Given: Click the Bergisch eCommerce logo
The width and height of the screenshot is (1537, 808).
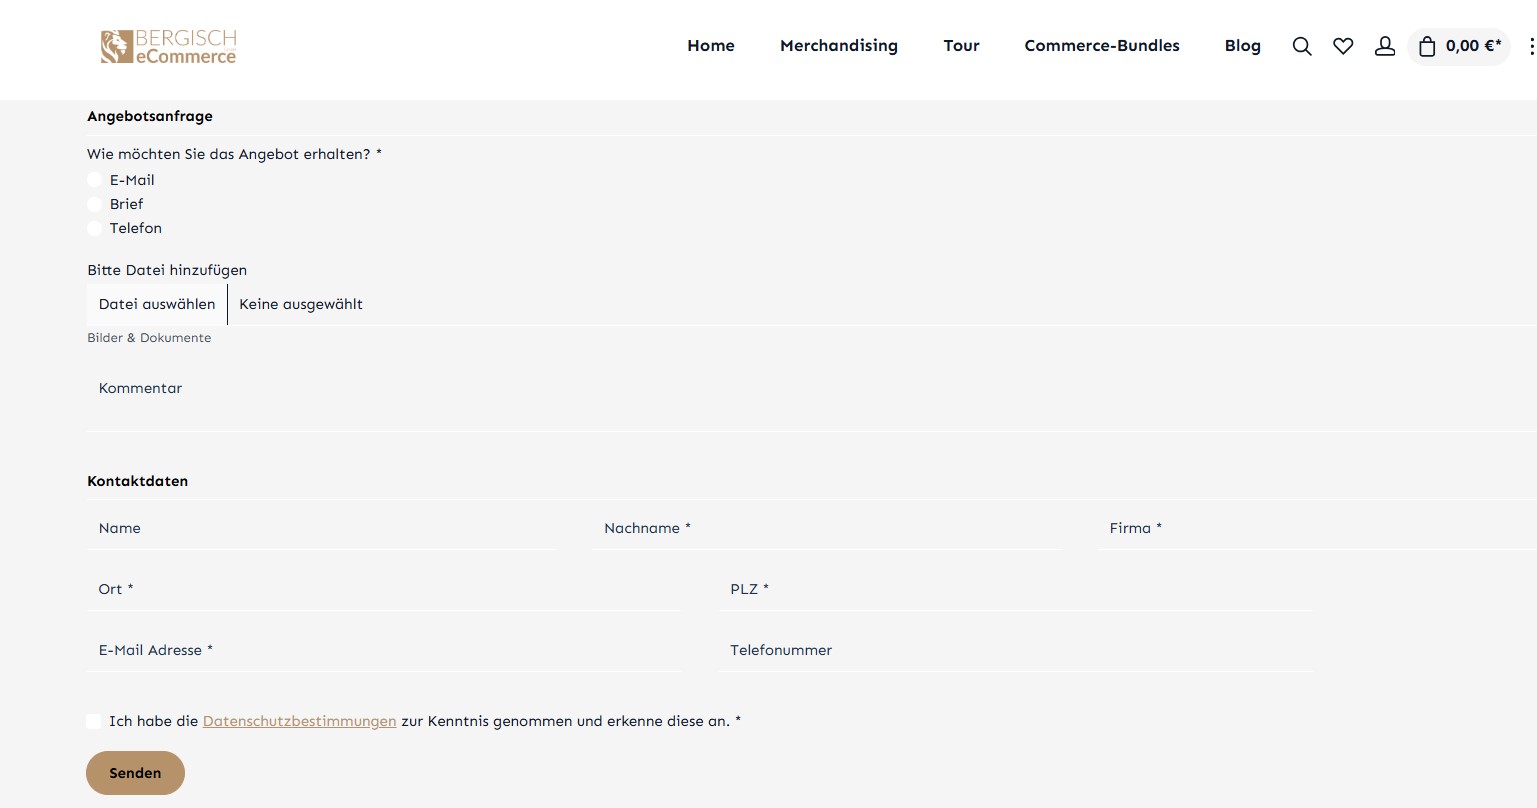Looking at the screenshot, I should pos(168,46).
